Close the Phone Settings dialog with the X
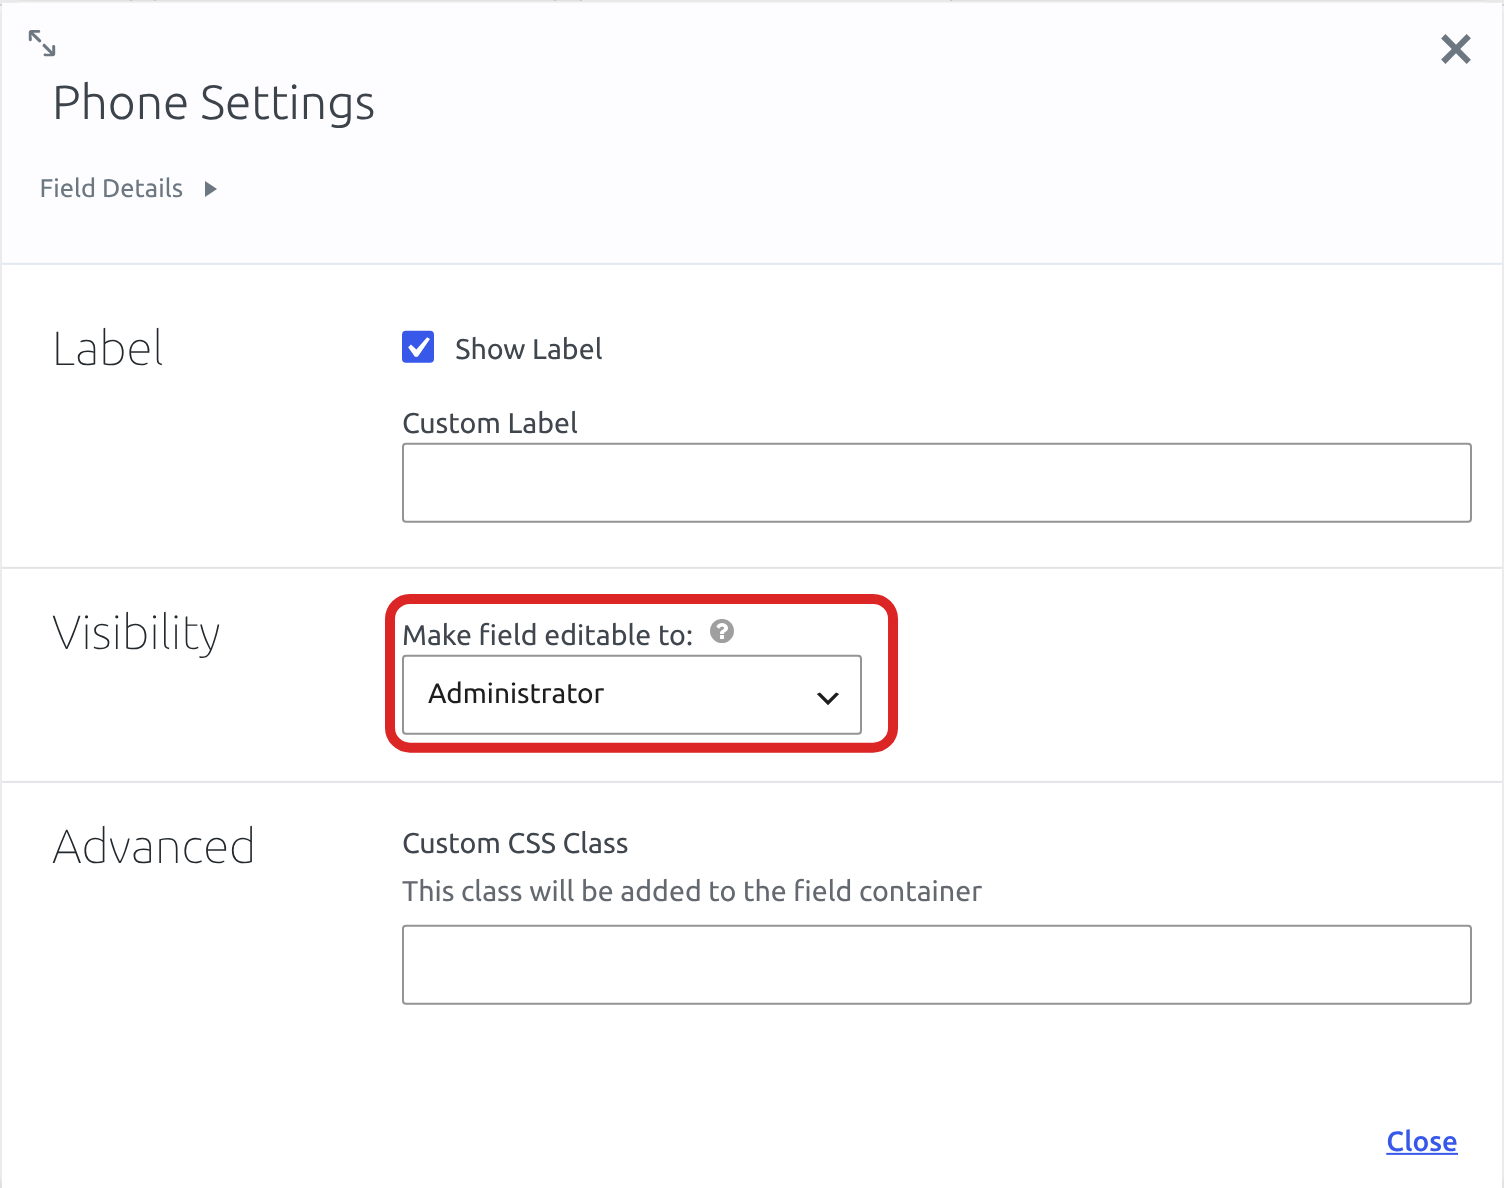The image size is (1504, 1188). (1455, 49)
